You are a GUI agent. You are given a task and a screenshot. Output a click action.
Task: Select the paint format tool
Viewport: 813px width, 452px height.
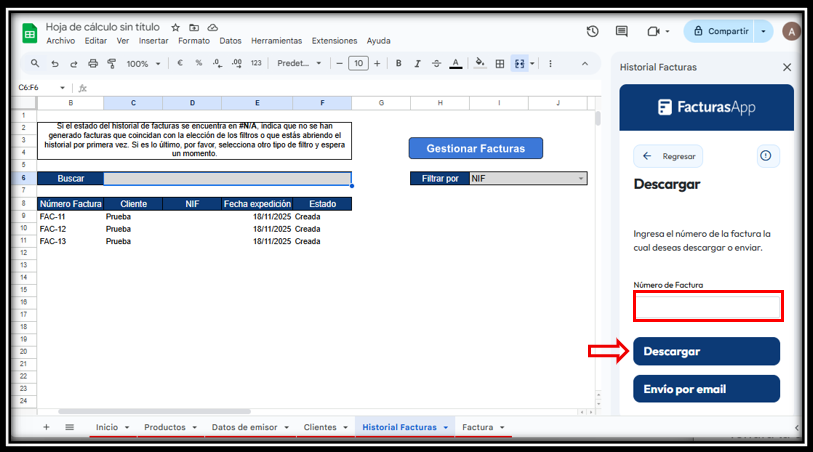(x=112, y=63)
